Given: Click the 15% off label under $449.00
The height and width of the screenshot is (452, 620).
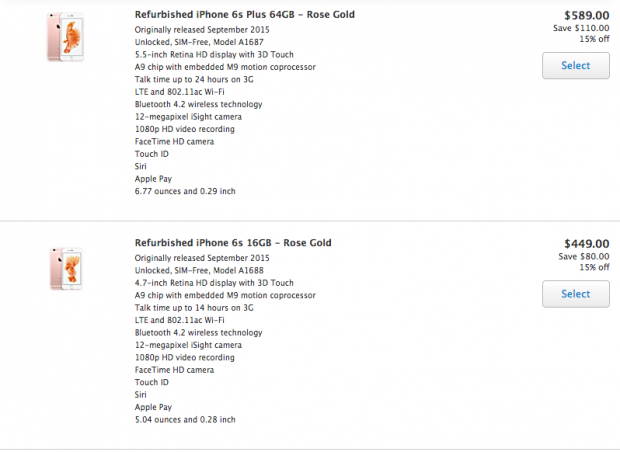Looking at the screenshot, I should pyautogui.click(x=594, y=267).
